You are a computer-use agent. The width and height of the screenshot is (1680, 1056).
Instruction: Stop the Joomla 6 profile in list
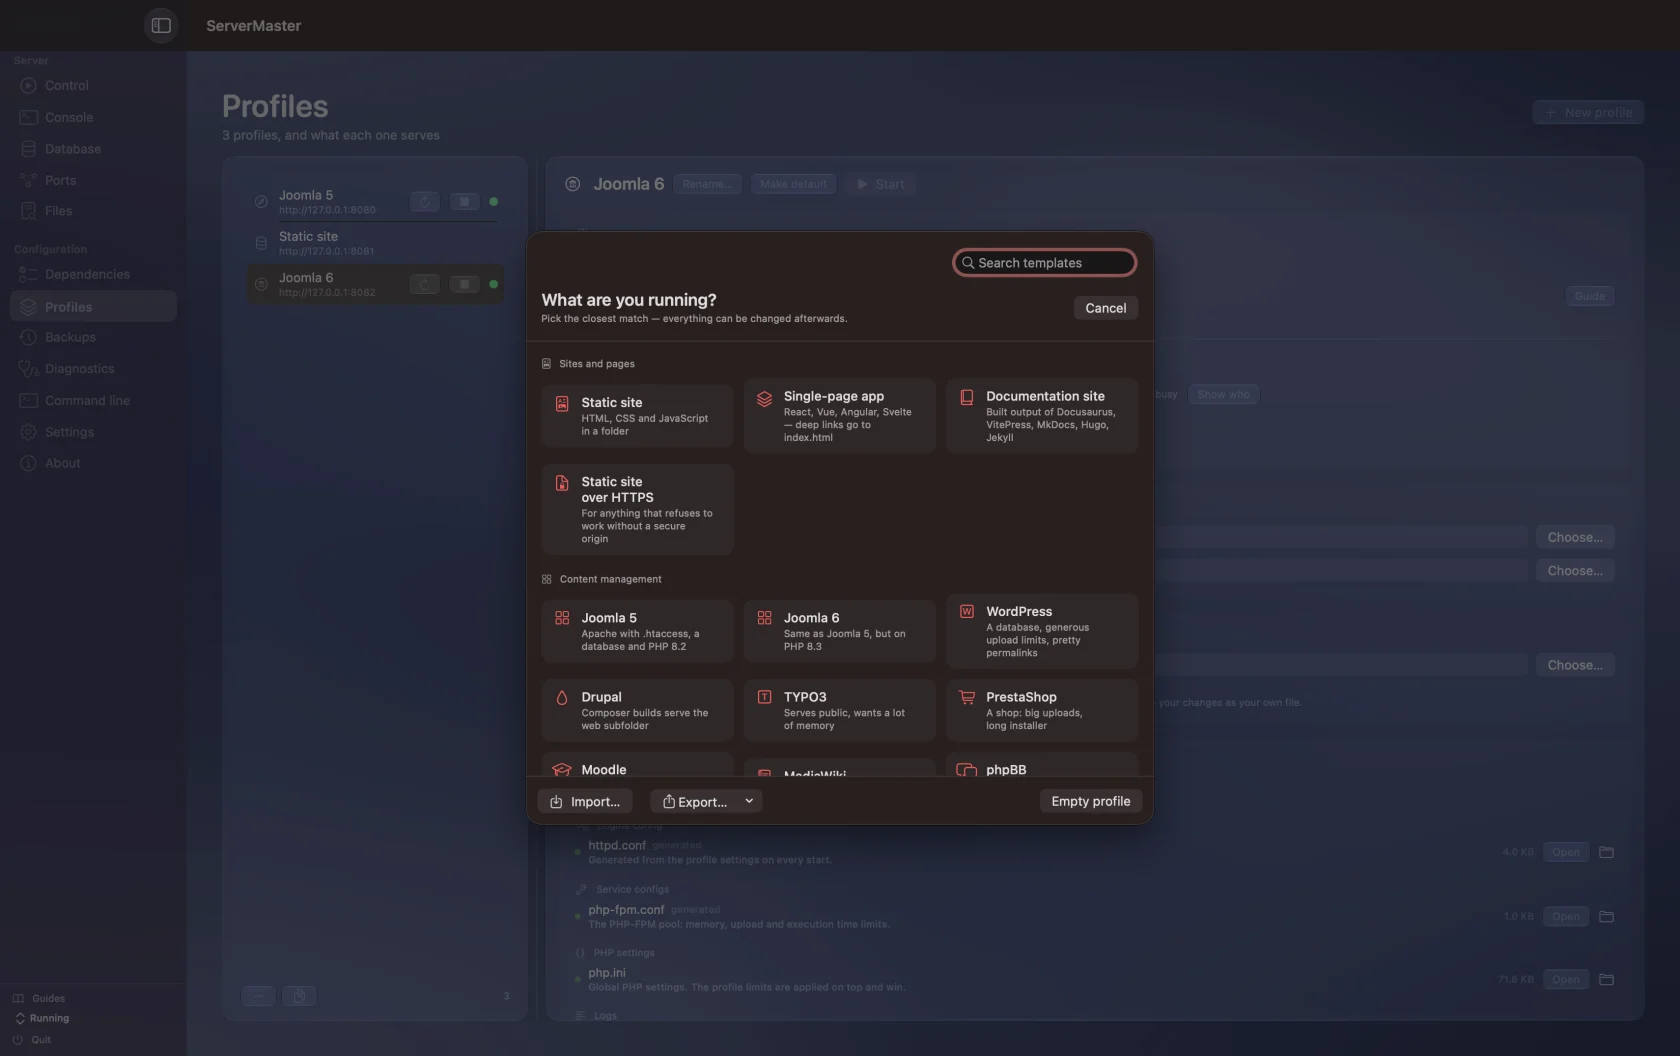[x=464, y=284]
